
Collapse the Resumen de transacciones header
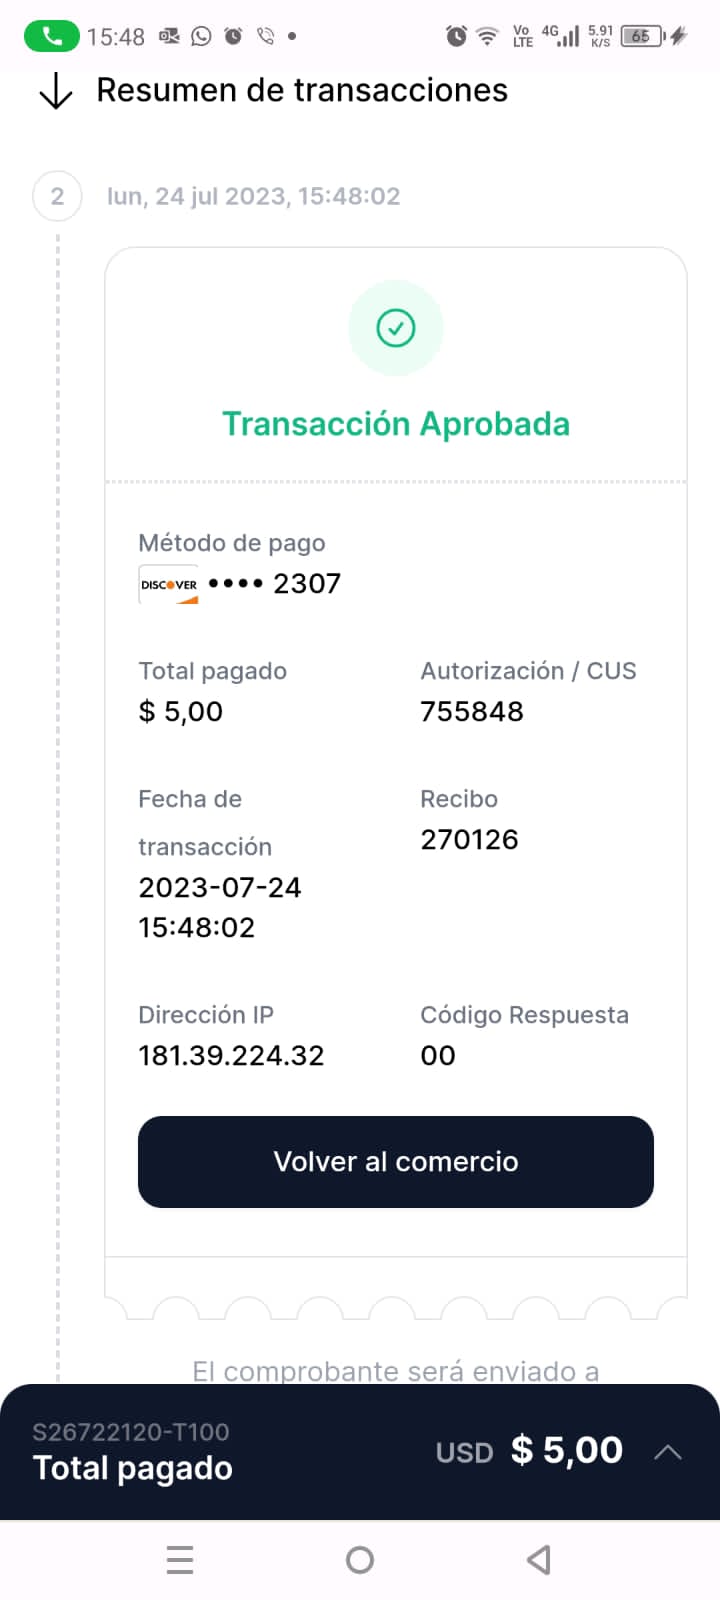(301, 91)
